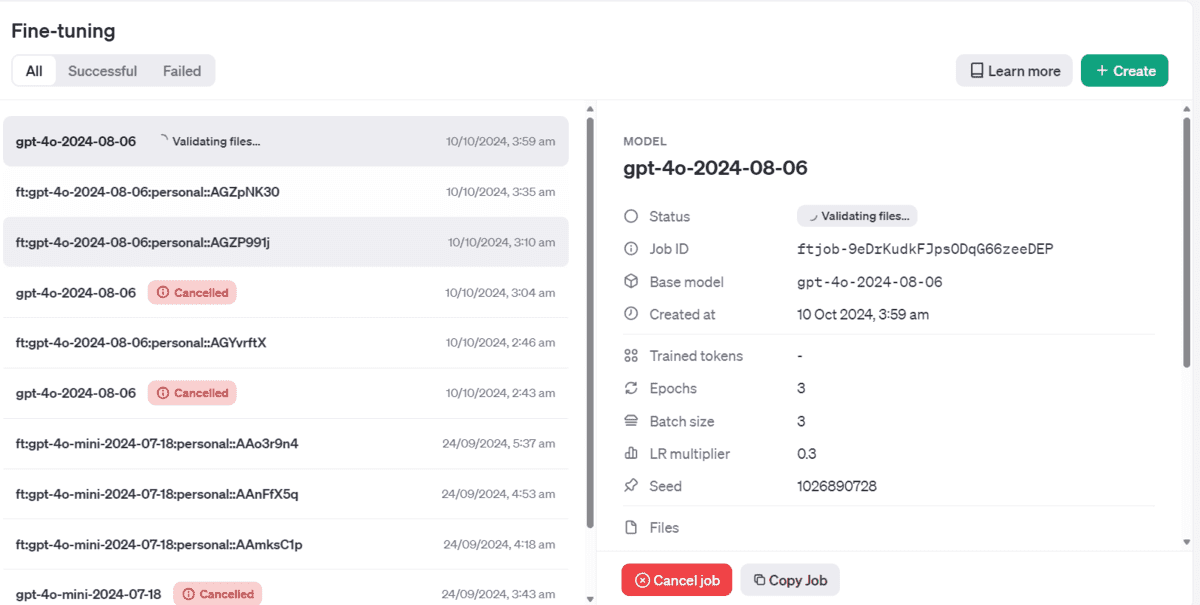This screenshot has width=1200, height=605.
Task: Click the Base model cube icon
Action: pos(630,282)
